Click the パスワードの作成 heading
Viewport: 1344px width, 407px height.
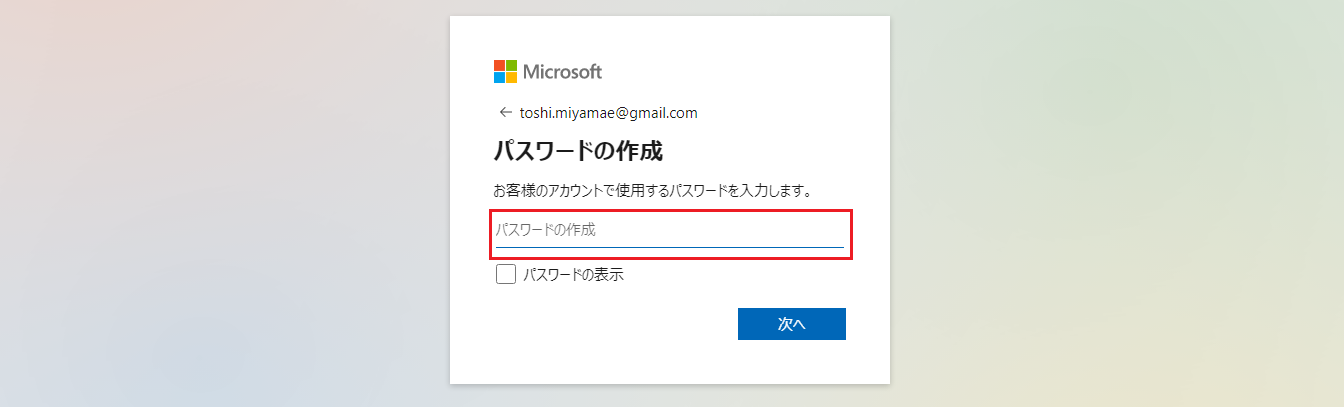578,152
